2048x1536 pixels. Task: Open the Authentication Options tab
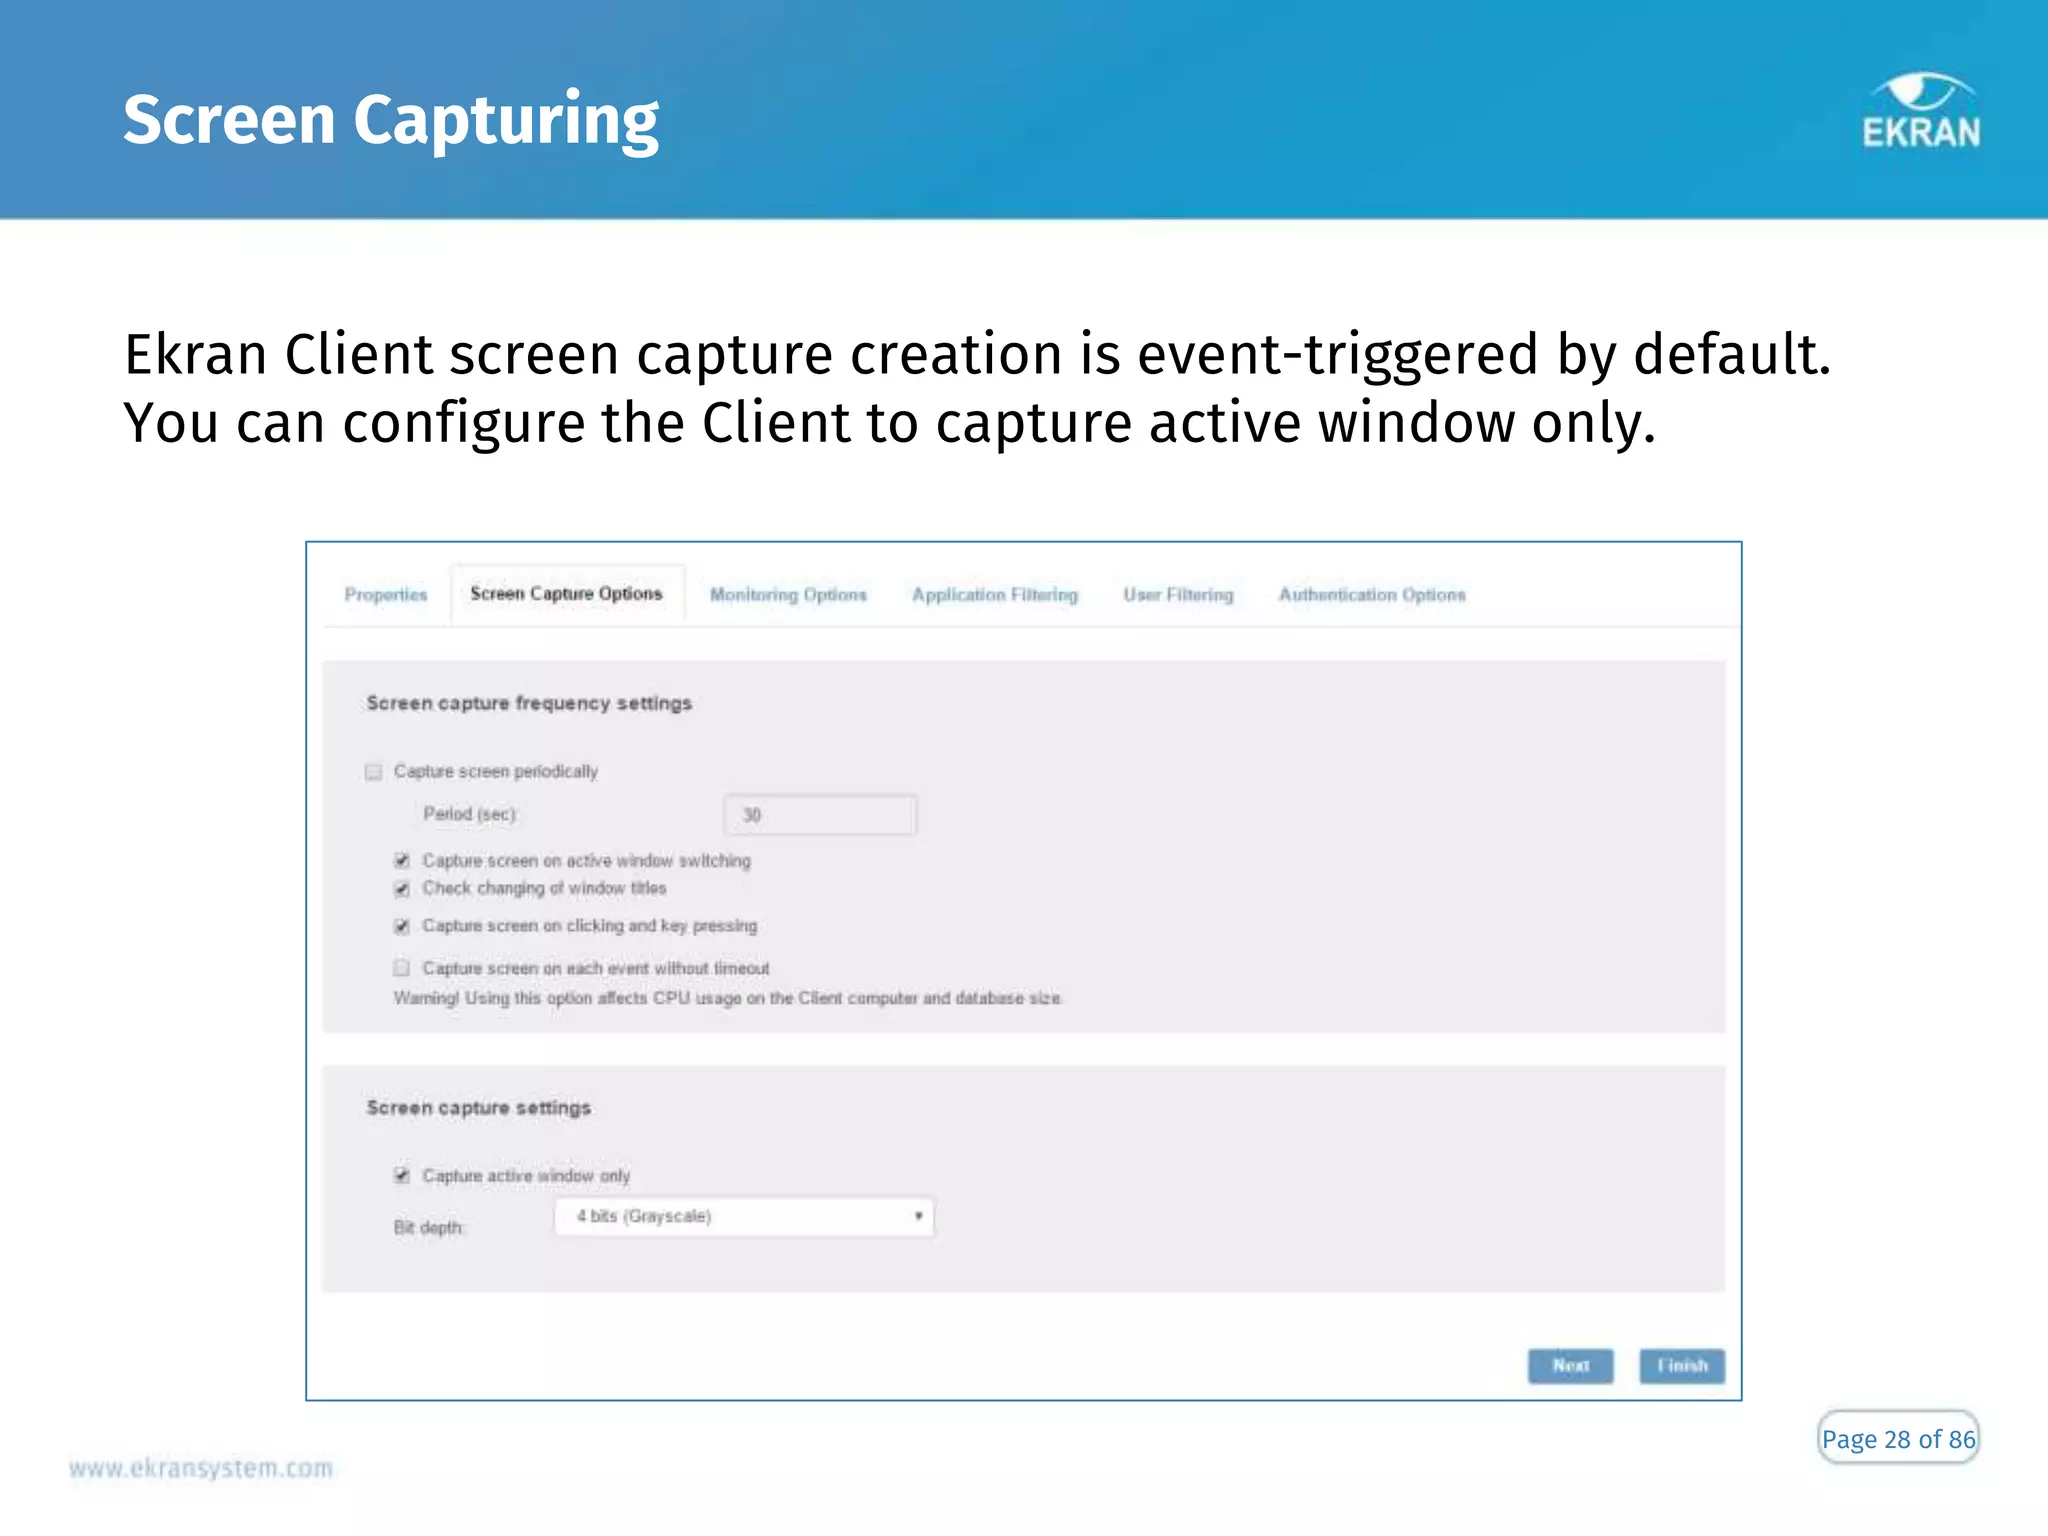coord(1372,595)
